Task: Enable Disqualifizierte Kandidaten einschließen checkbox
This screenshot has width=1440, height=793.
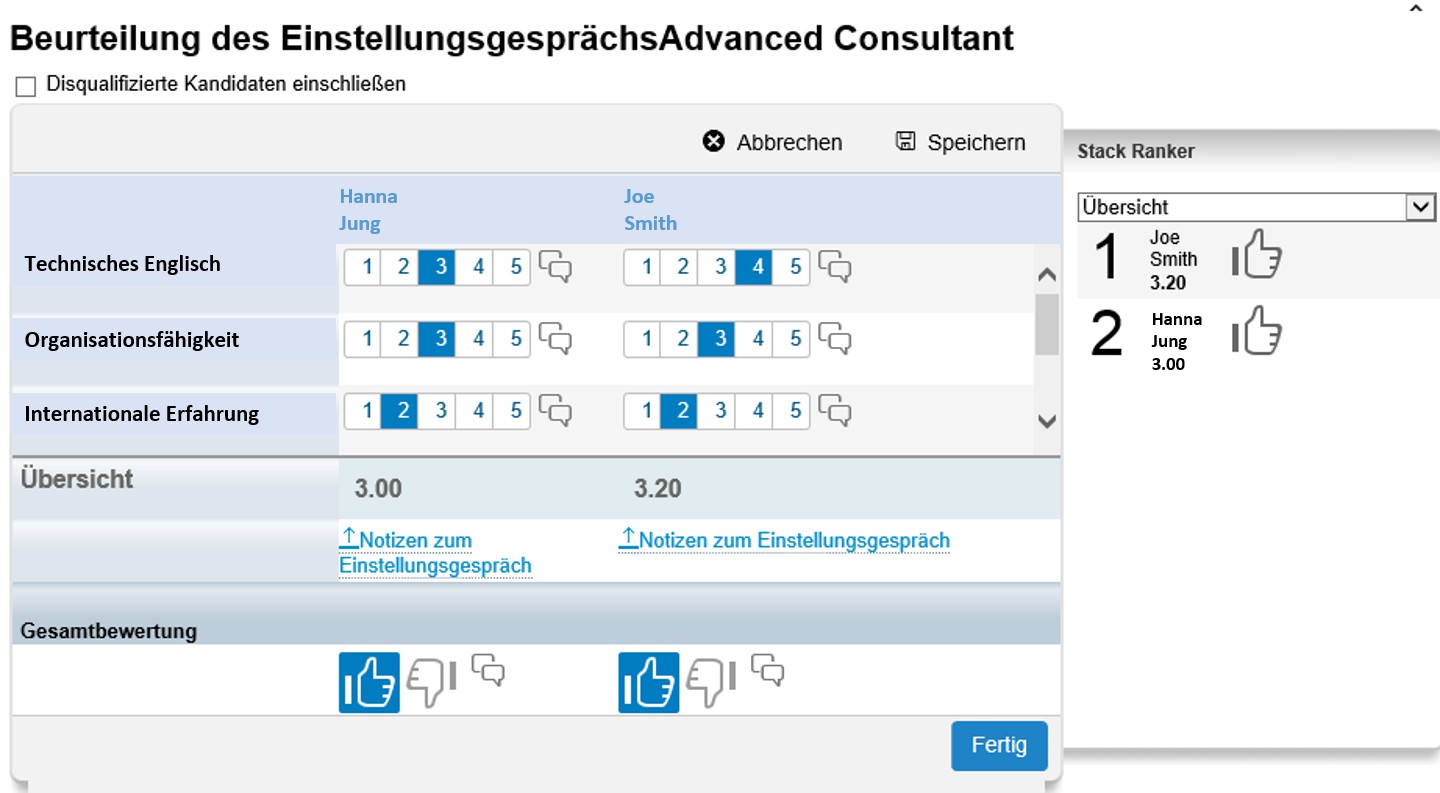Action: click(26, 87)
